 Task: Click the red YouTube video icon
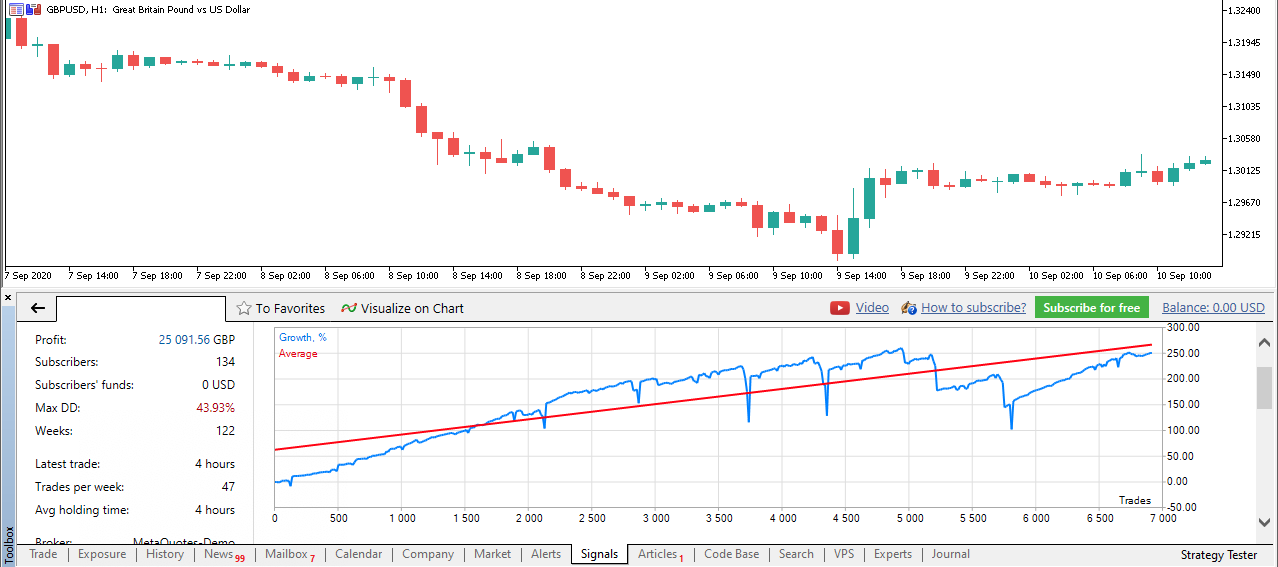click(840, 308)
